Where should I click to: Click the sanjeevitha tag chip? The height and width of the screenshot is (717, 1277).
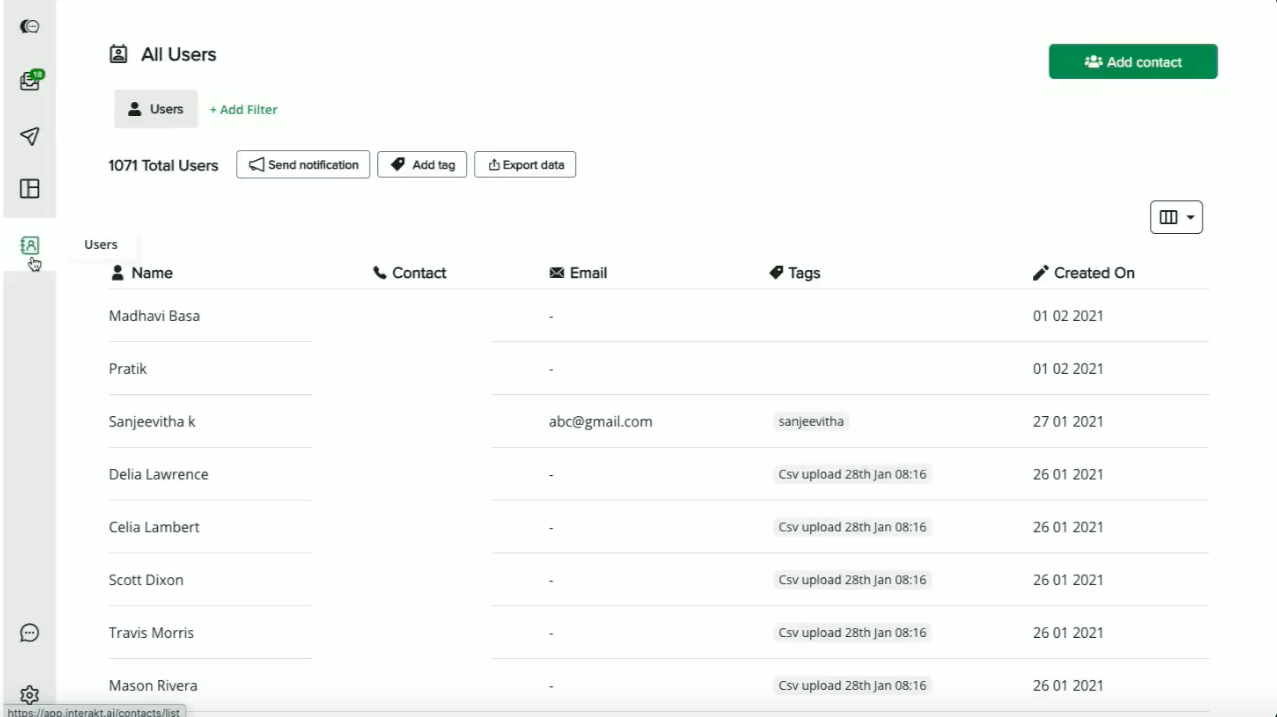coord(810,421)
